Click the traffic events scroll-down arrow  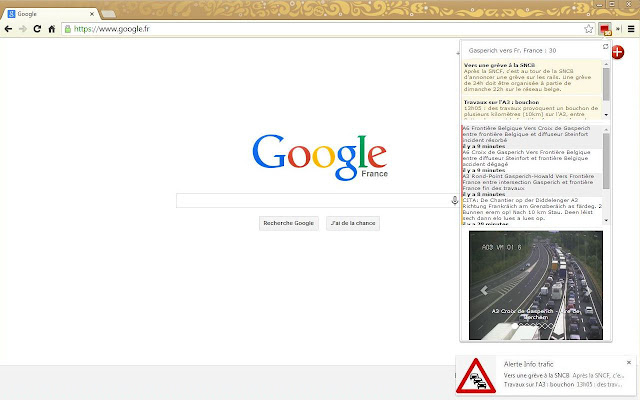point(606,220)
